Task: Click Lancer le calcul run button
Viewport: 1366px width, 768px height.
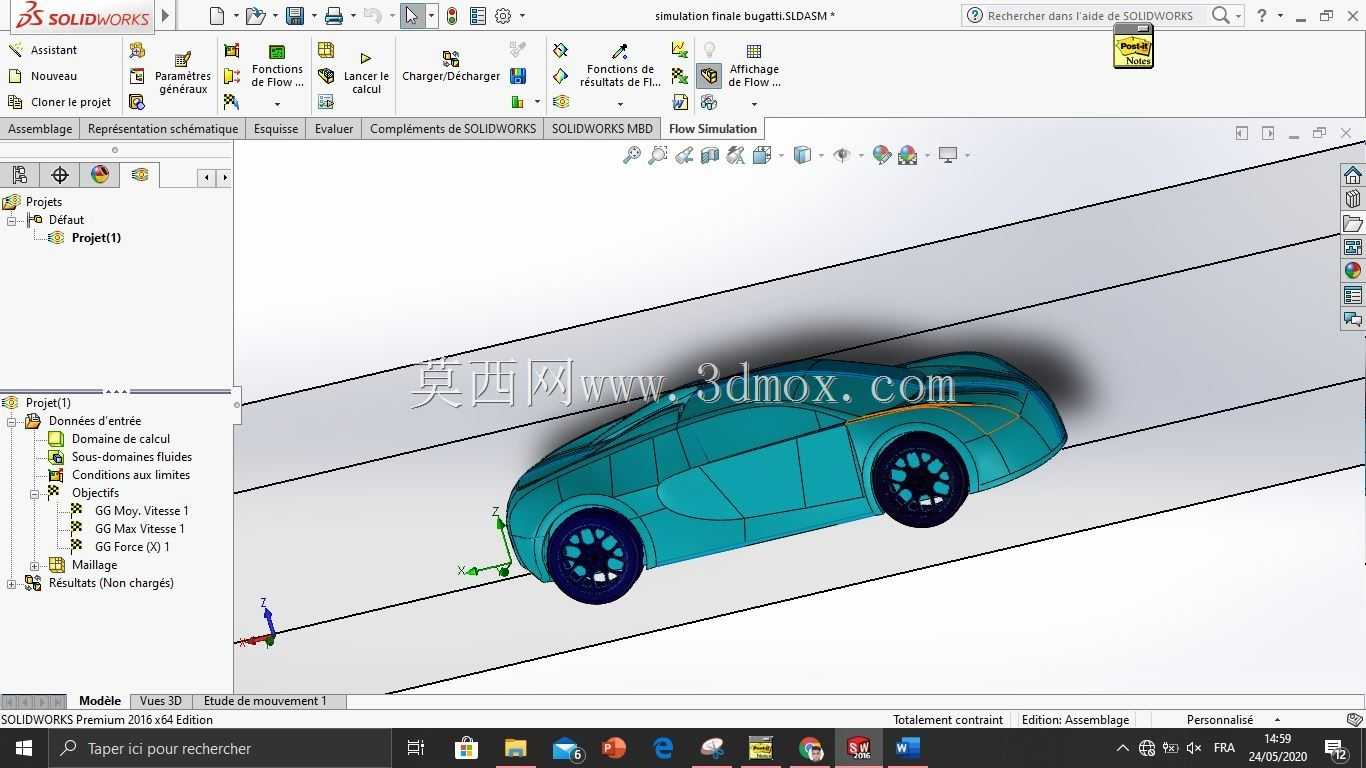Action: [x=366, y=74]
